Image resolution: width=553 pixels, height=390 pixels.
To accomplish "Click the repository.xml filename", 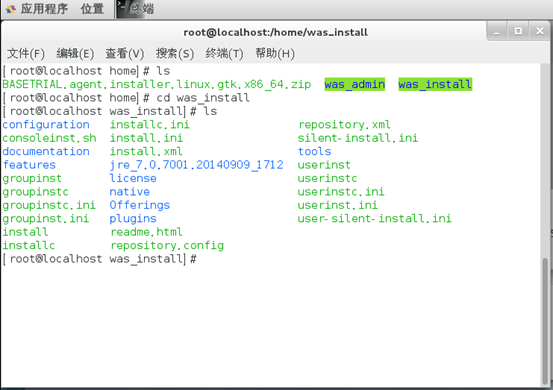I will pos(345,124).
